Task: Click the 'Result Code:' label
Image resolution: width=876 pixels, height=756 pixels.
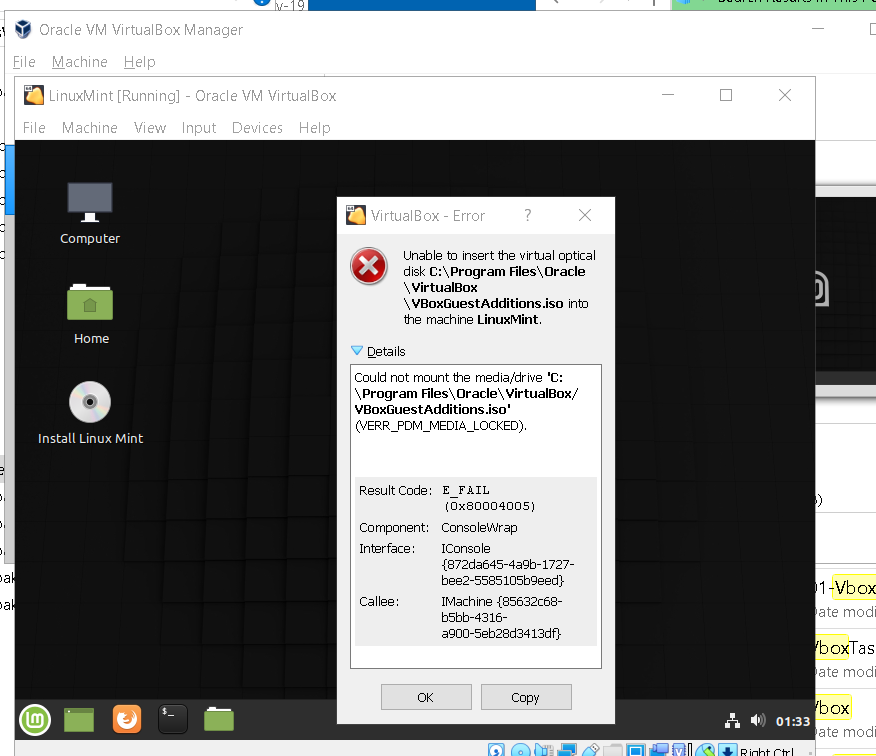Action: 396,491
